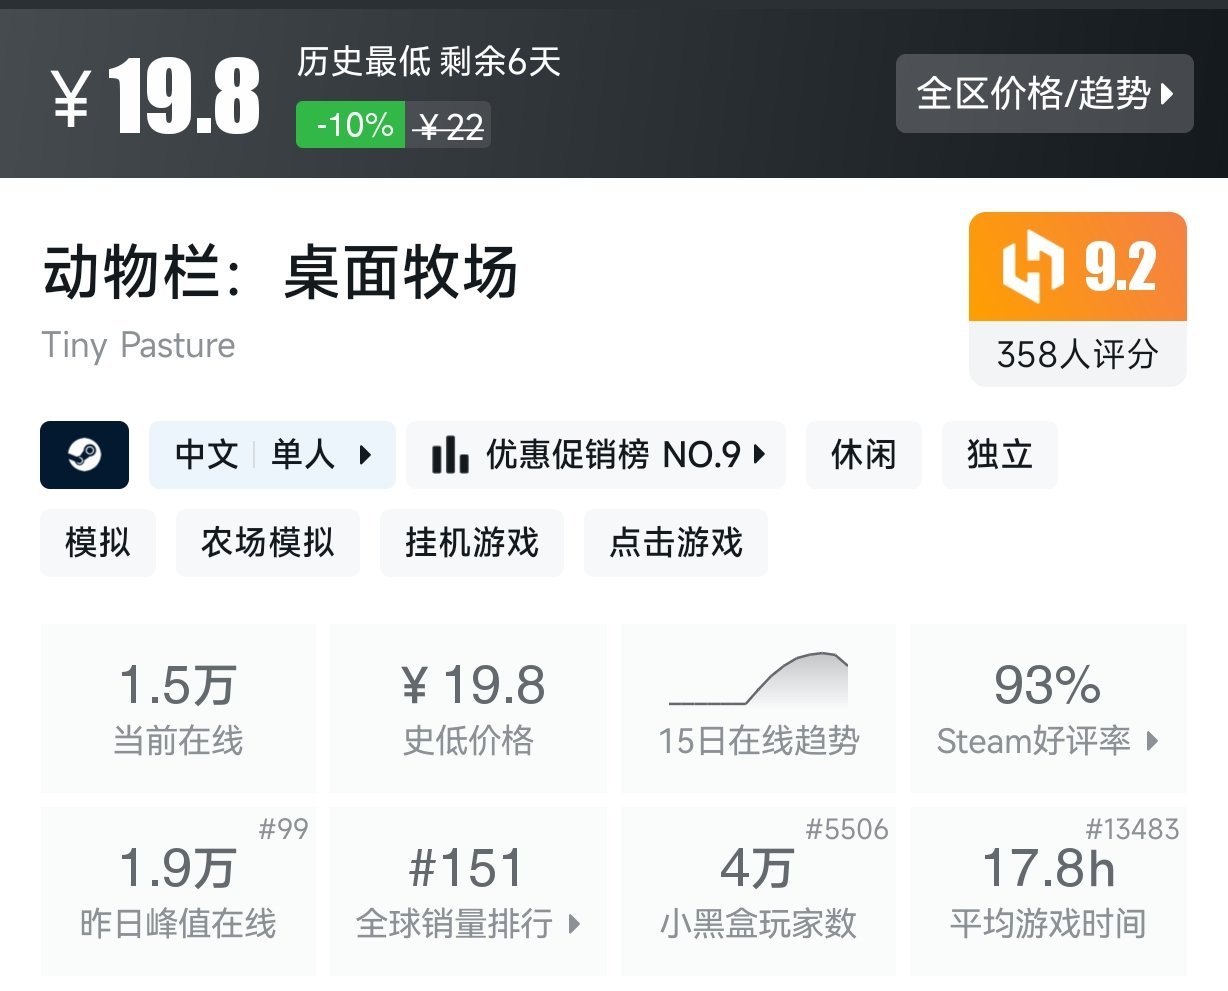This screenshot has height=991, width=1228.
Task: Click the bar chart icon beside 优惠促销榜
Action: coord(450,456)
